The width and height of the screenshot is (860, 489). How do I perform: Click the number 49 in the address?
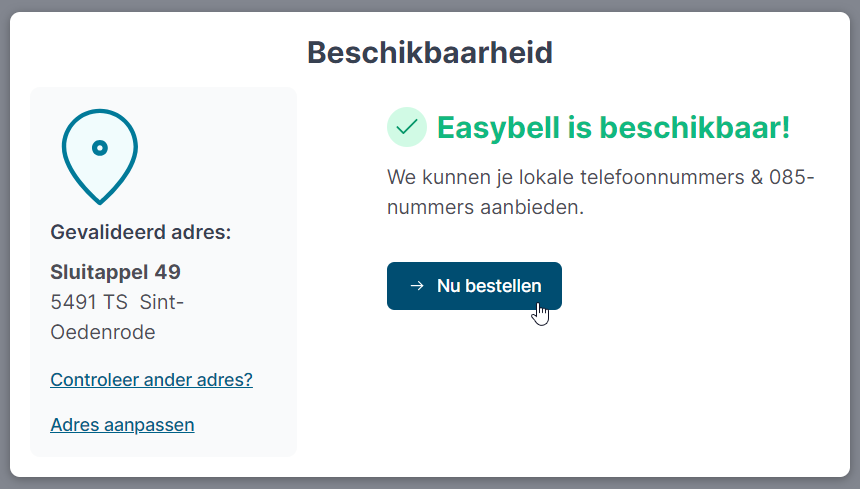[167, 272]
